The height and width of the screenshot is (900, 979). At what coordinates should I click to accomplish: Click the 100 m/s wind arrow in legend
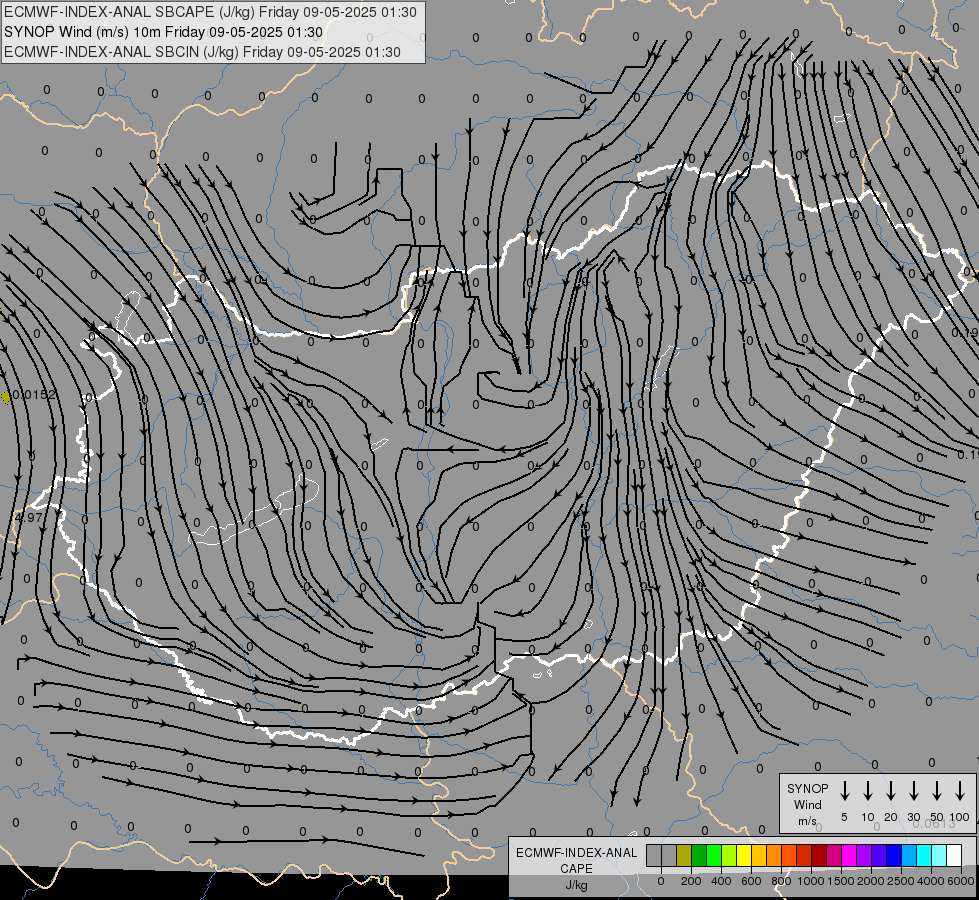pos(960,790)
